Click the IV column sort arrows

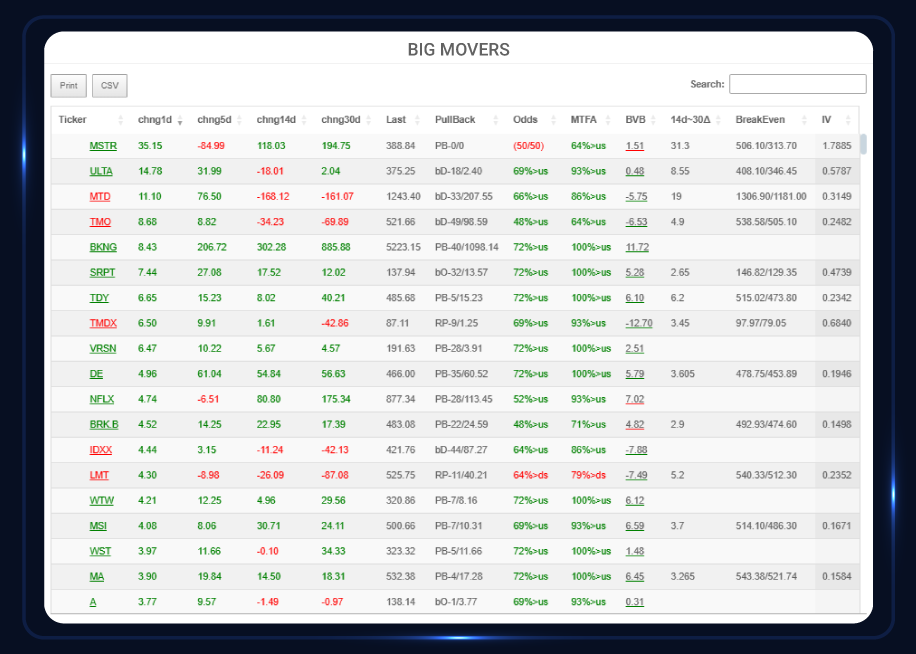point(848,120)
